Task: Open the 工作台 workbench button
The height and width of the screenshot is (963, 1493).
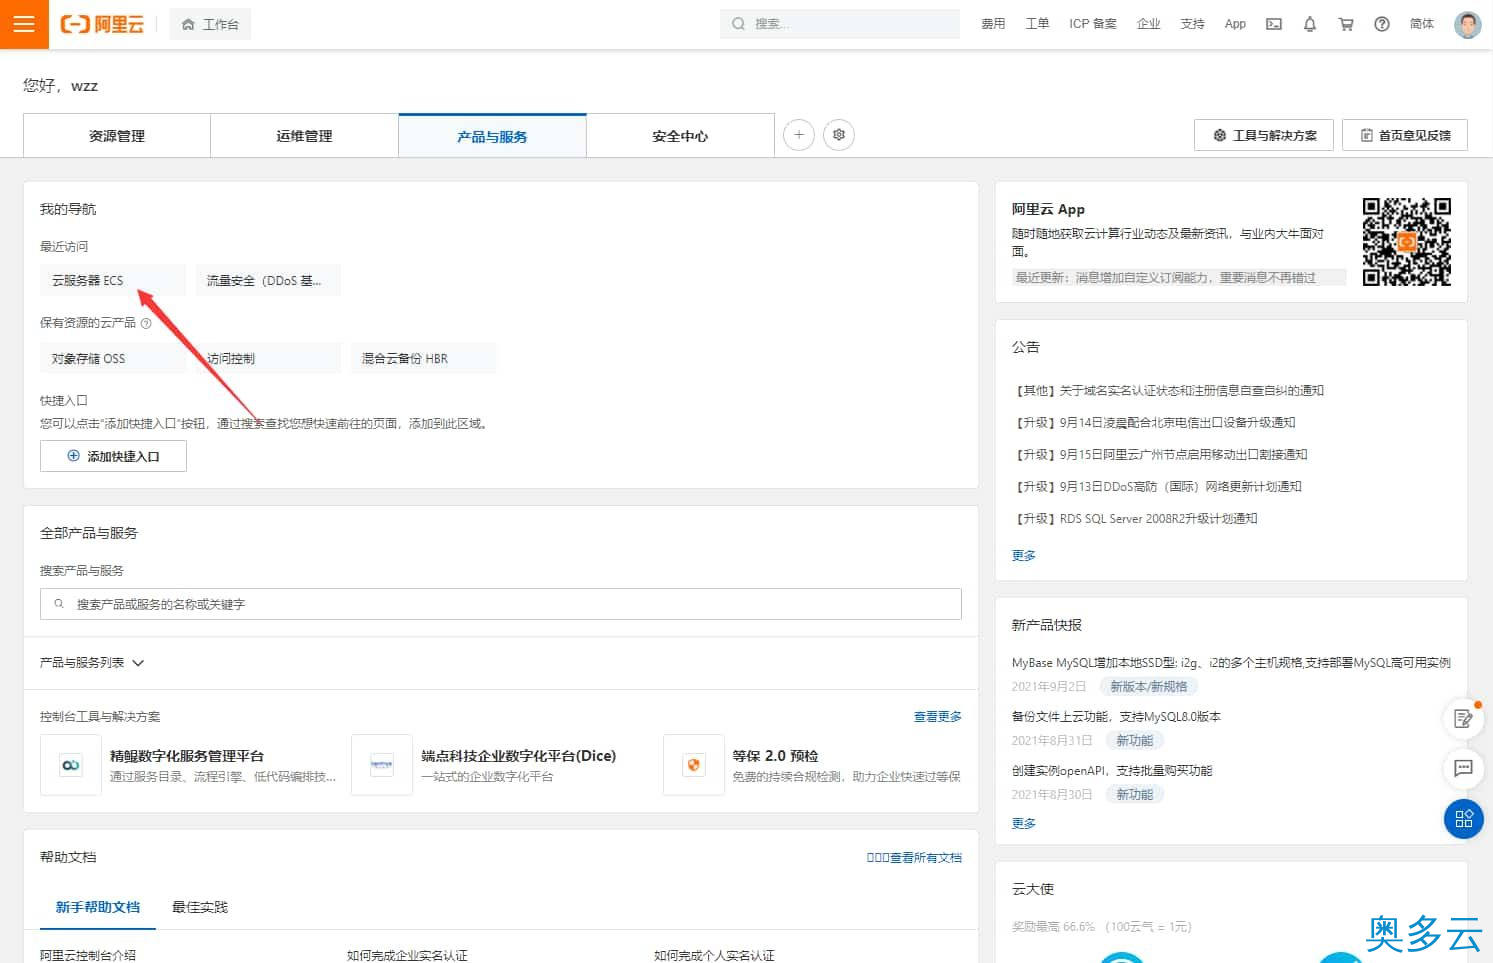Action: point(210,24)
